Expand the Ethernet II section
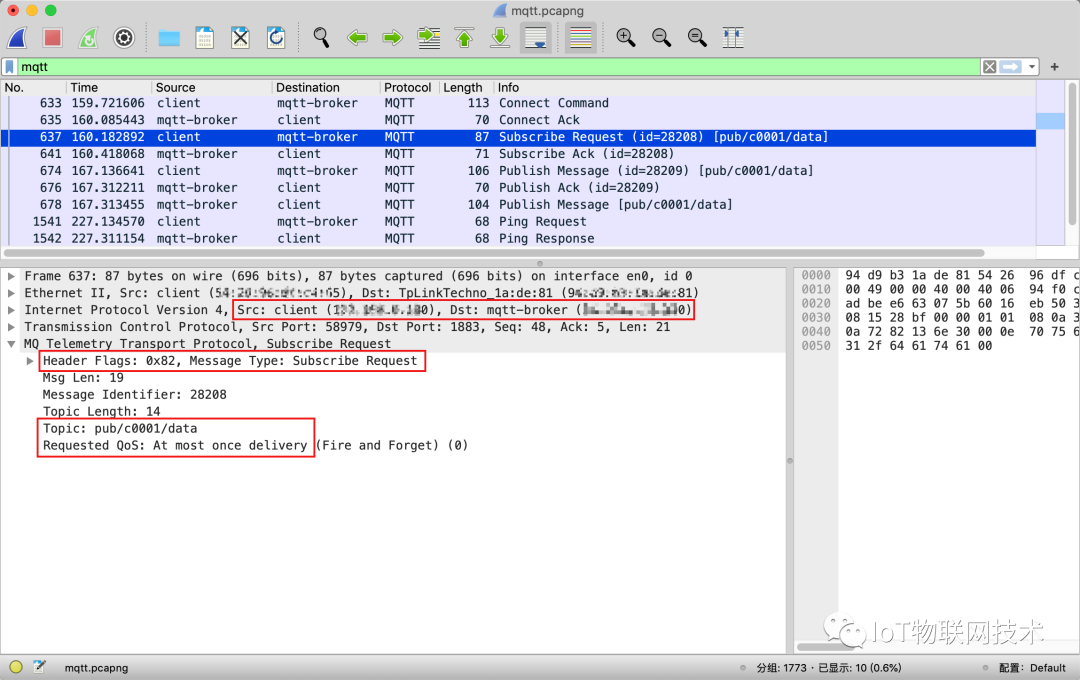 pos(12,293)
